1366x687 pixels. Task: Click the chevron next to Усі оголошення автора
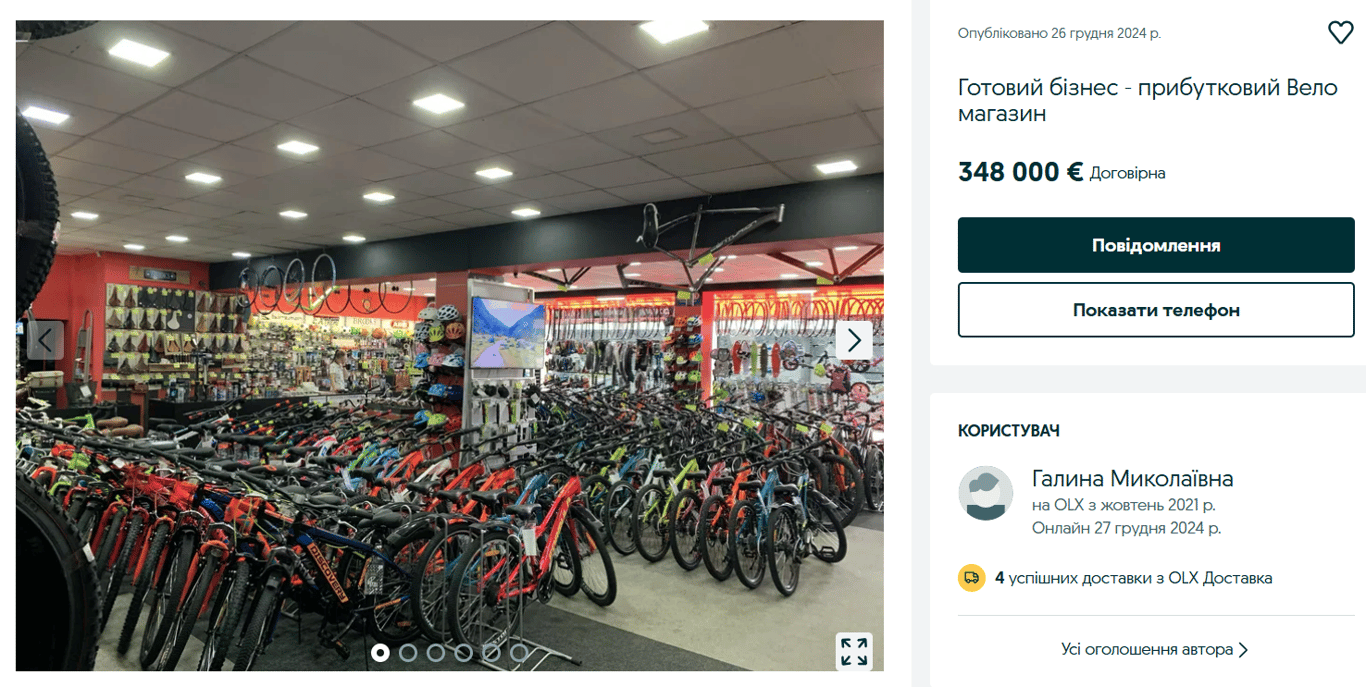[x=1243, y=650]
